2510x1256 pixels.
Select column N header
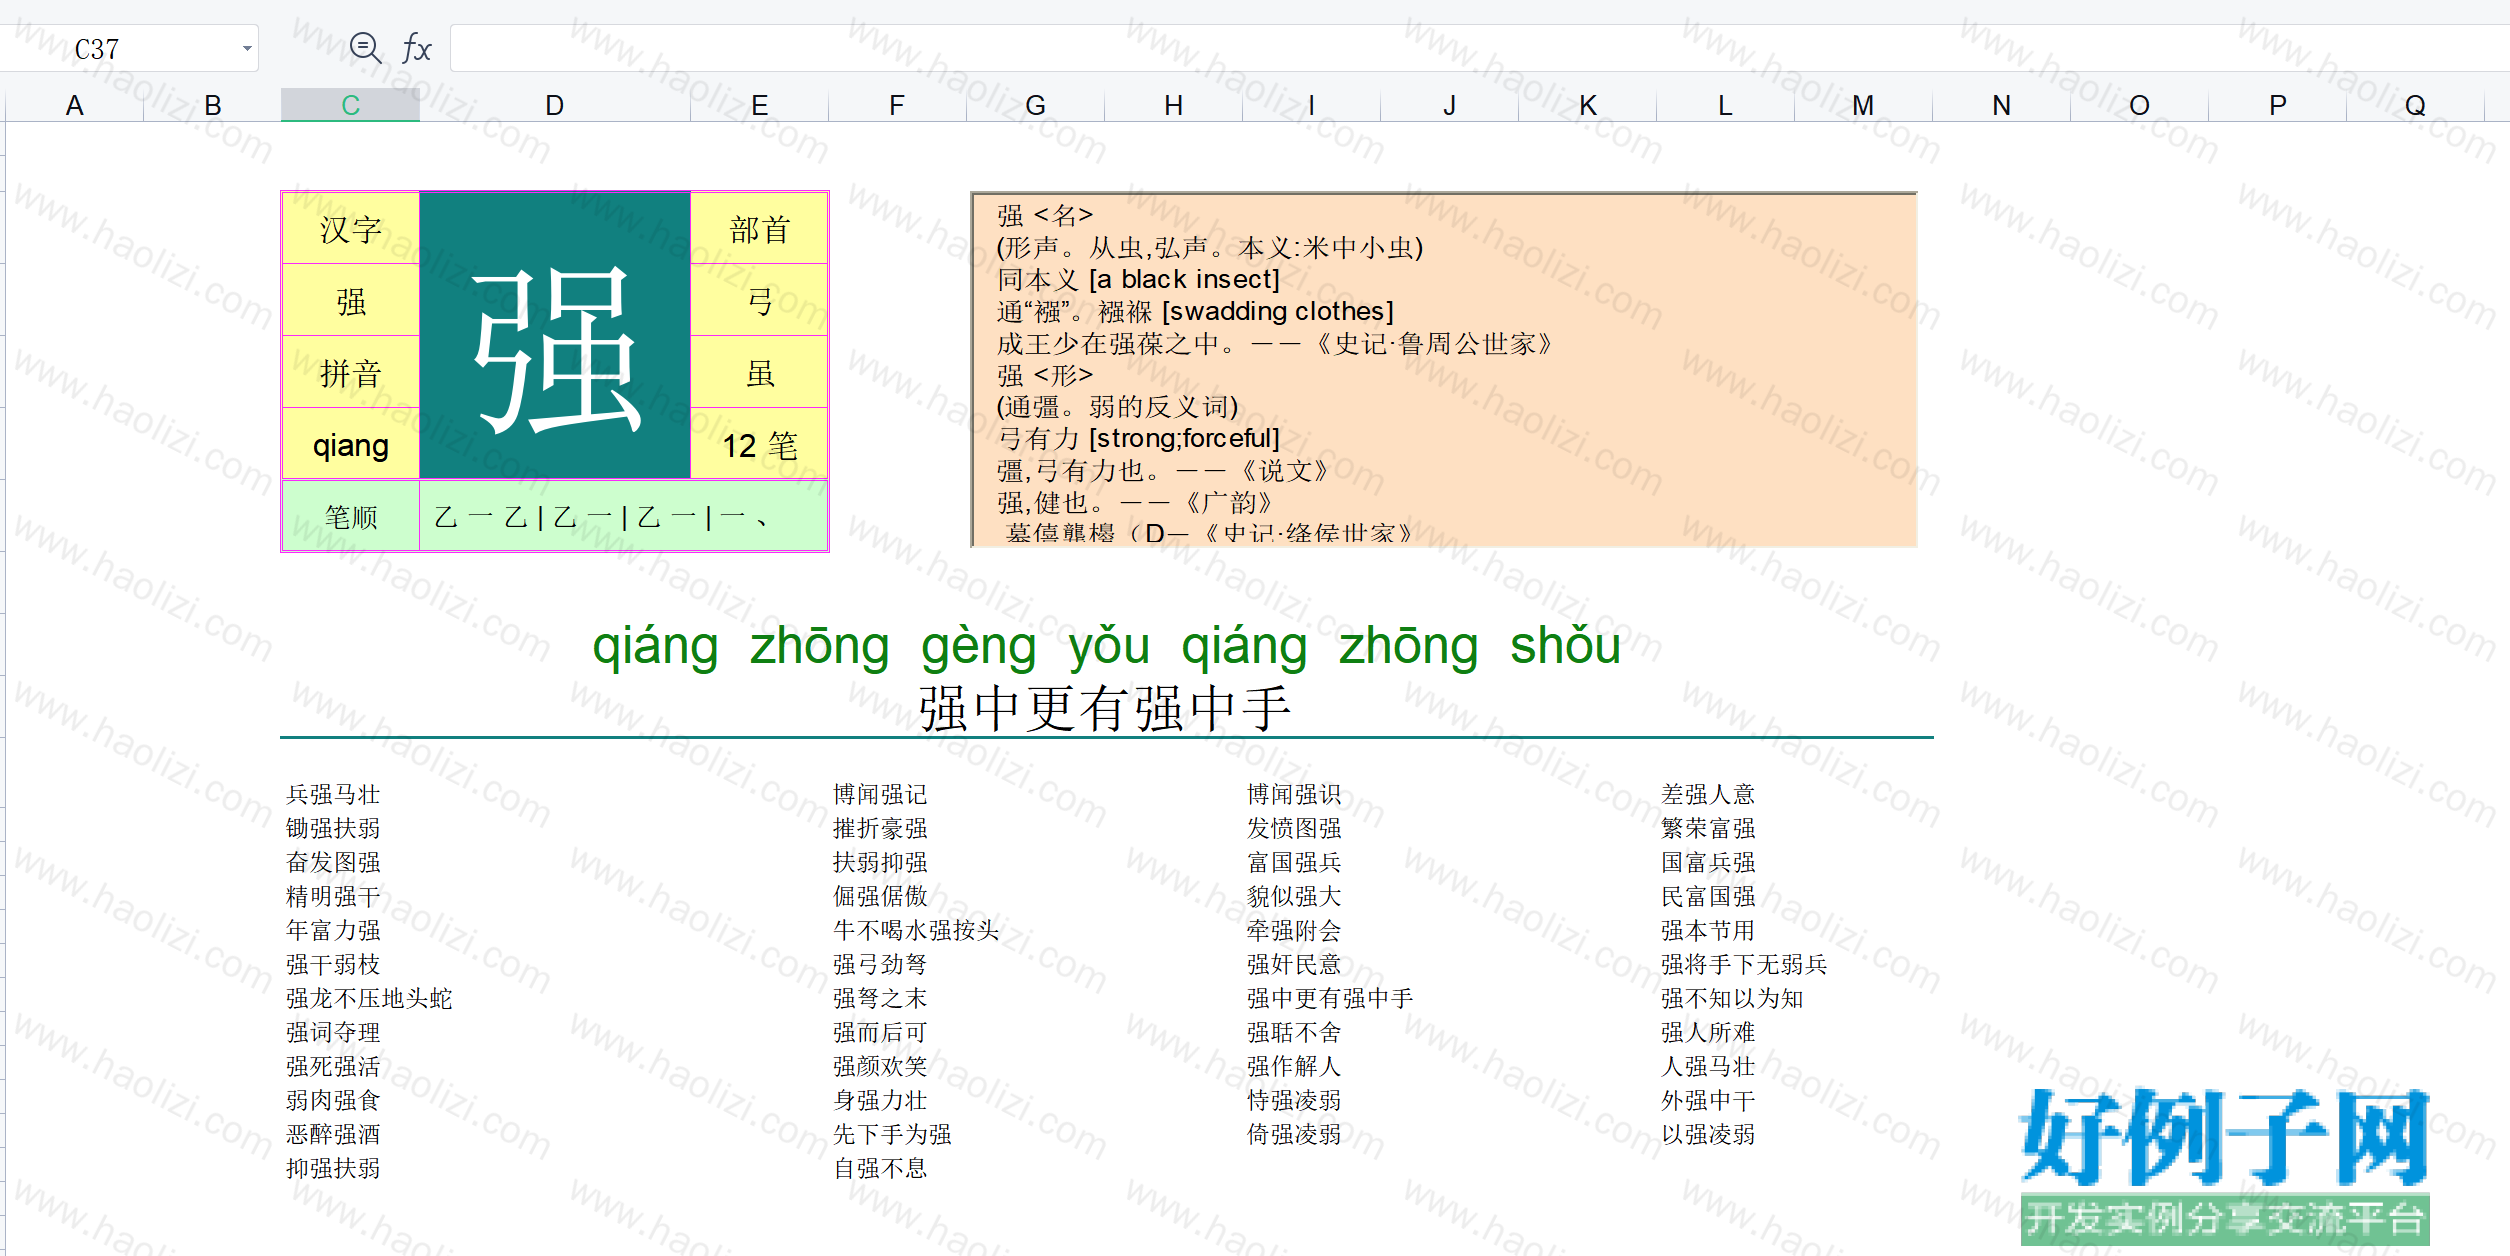click(x=2001, y=105)
